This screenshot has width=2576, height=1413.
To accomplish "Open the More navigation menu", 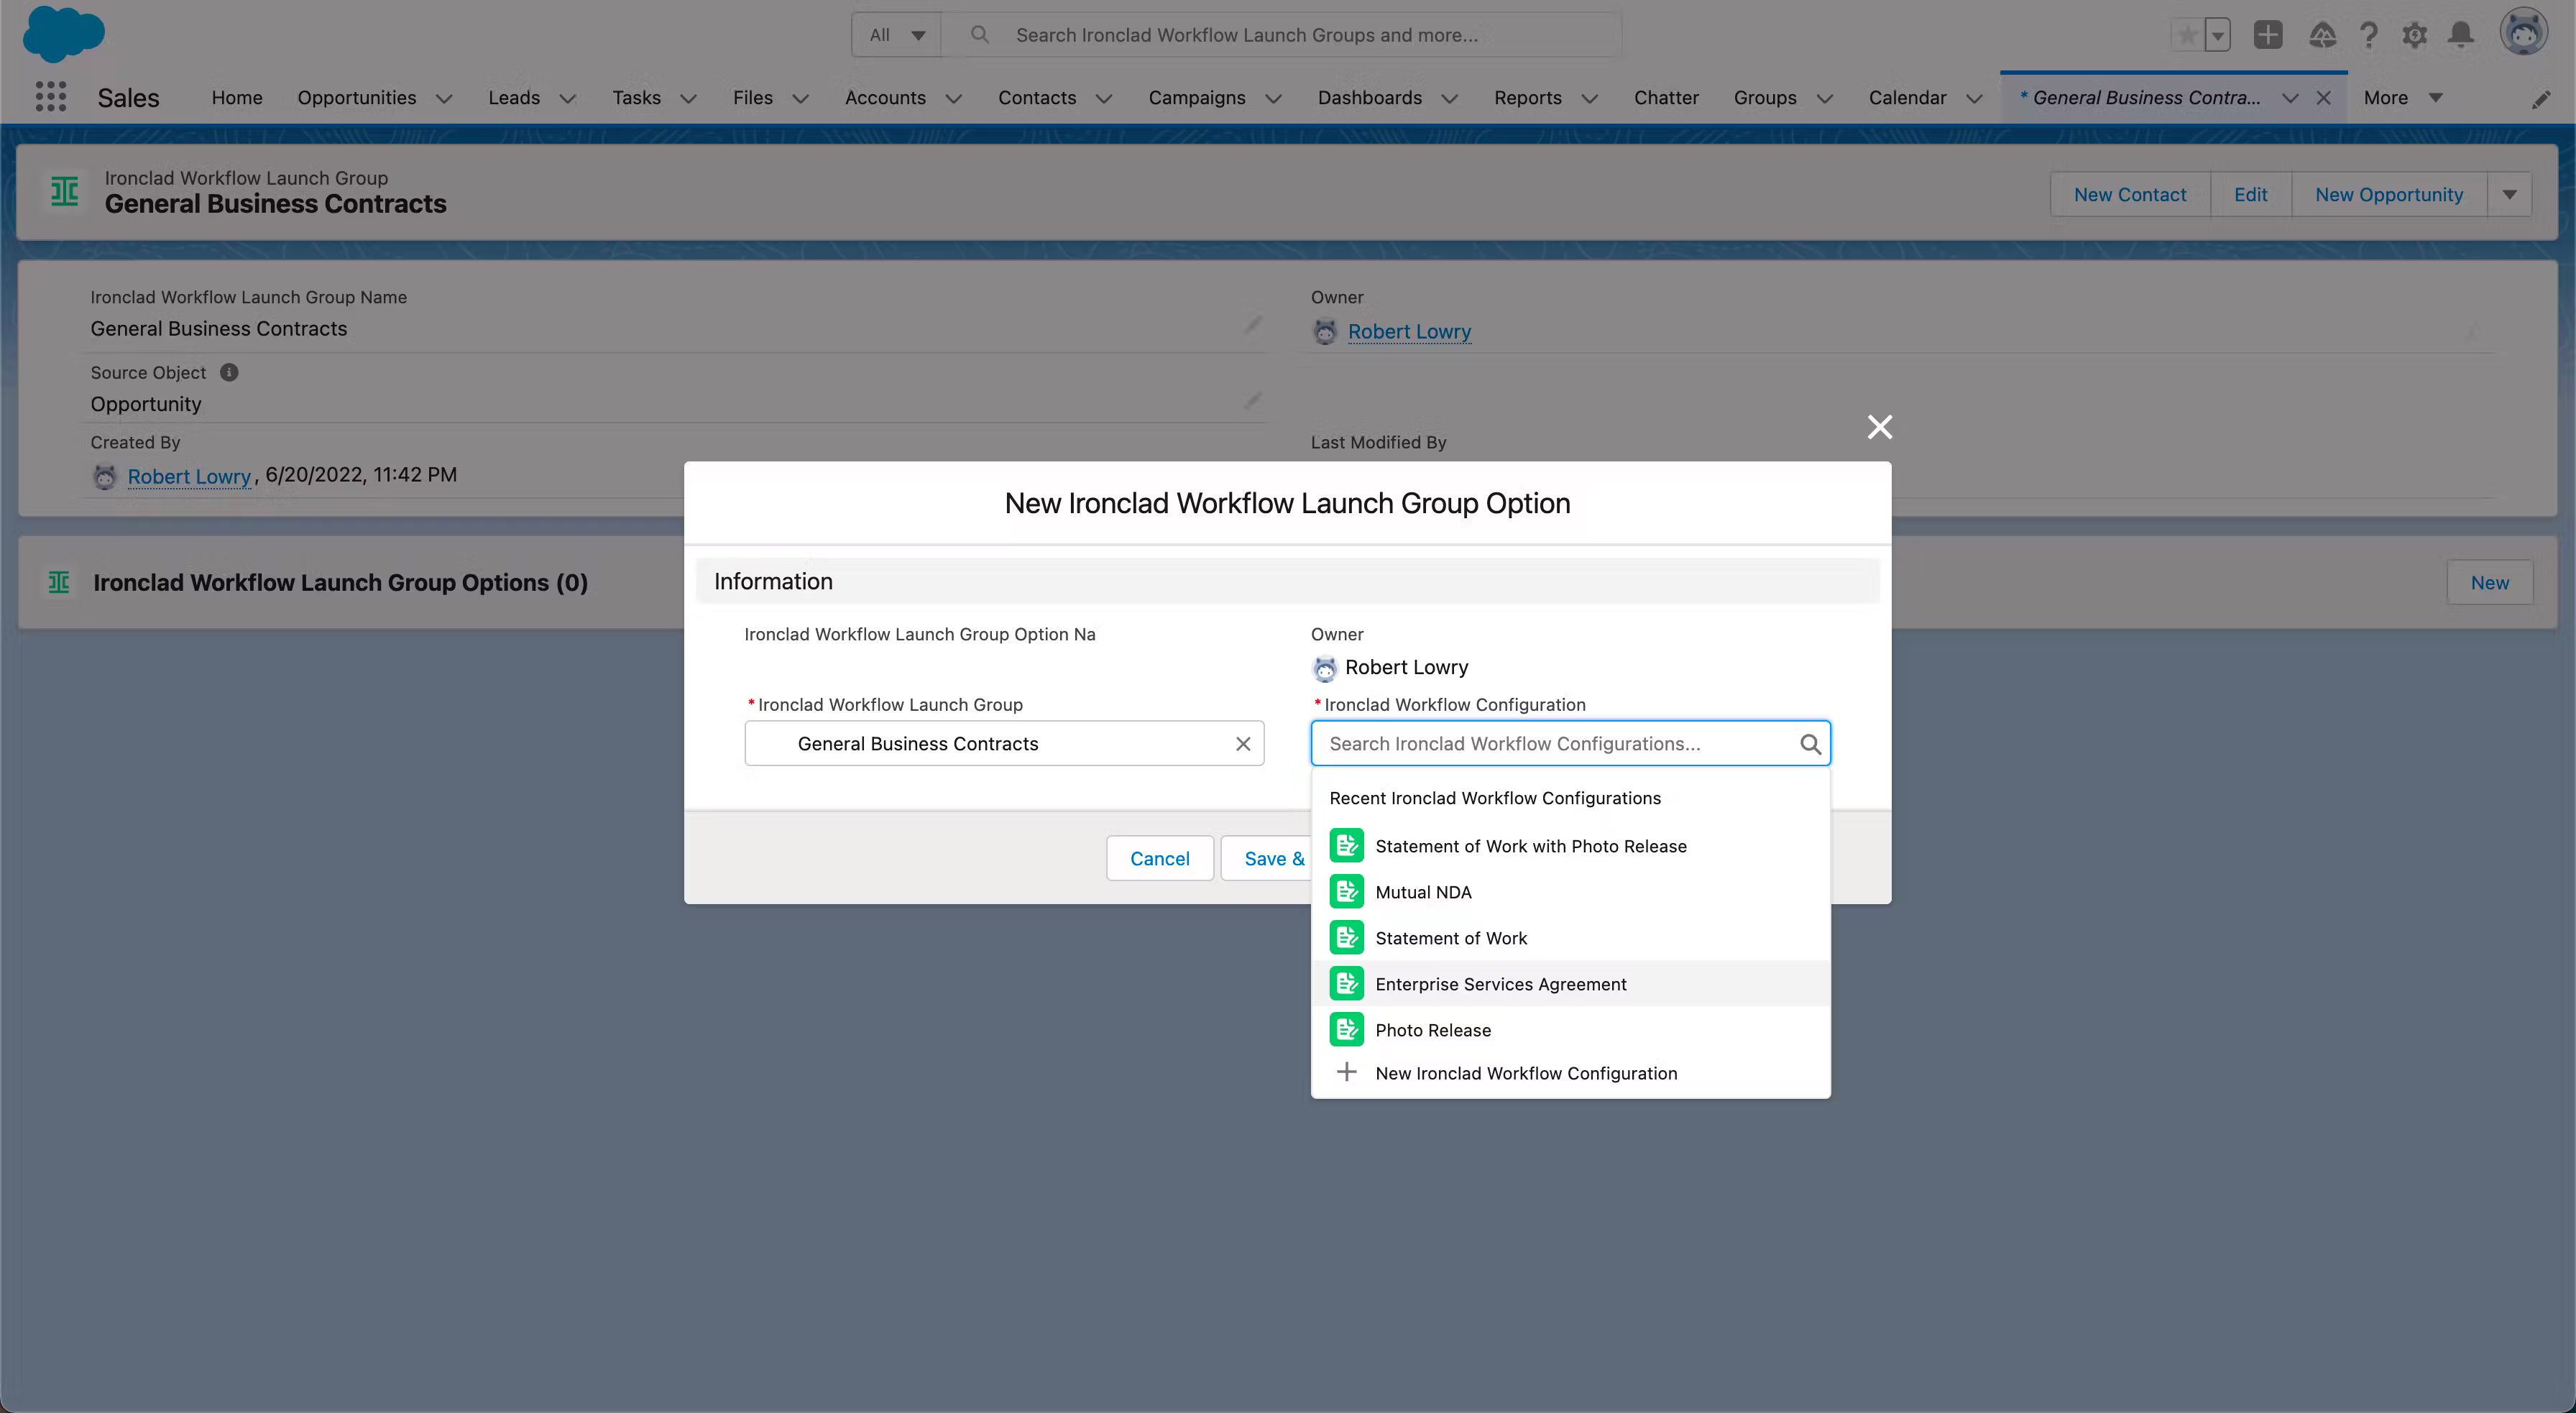I will 2402,98.
